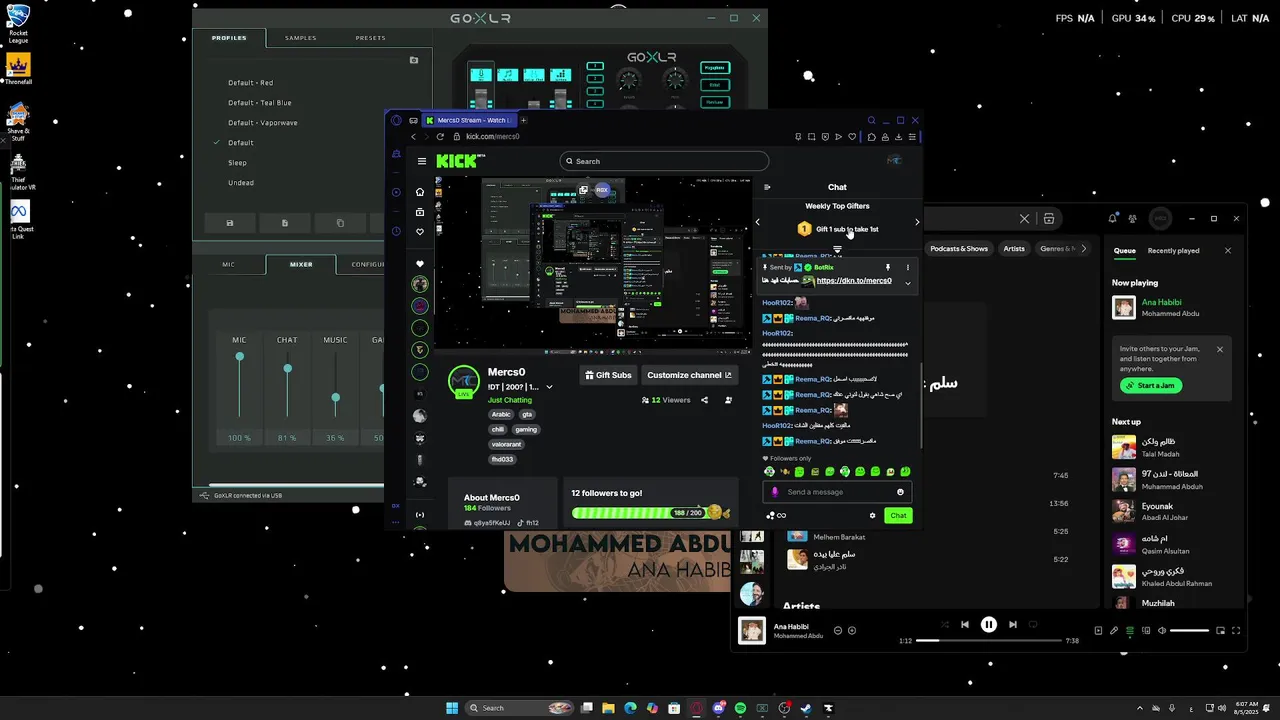The image size is (1280, 720).
Task: Open Spotify Browse icon next to search
Action: [1049, 218]
